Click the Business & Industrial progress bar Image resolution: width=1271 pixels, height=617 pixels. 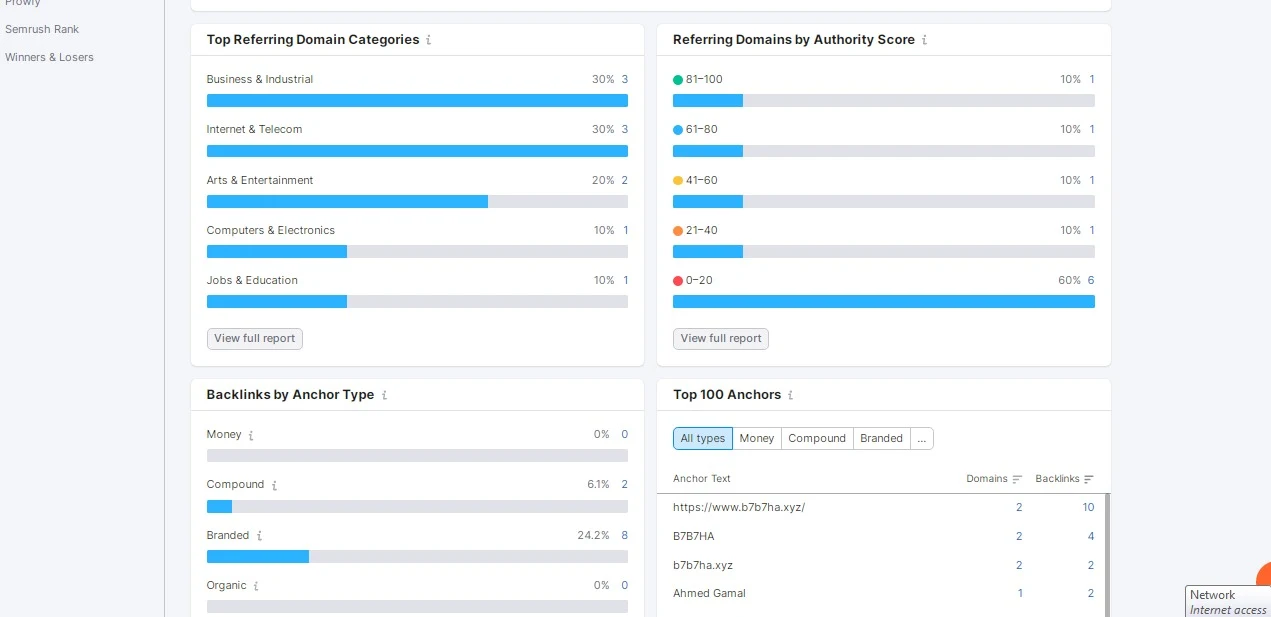coord(417,100)
